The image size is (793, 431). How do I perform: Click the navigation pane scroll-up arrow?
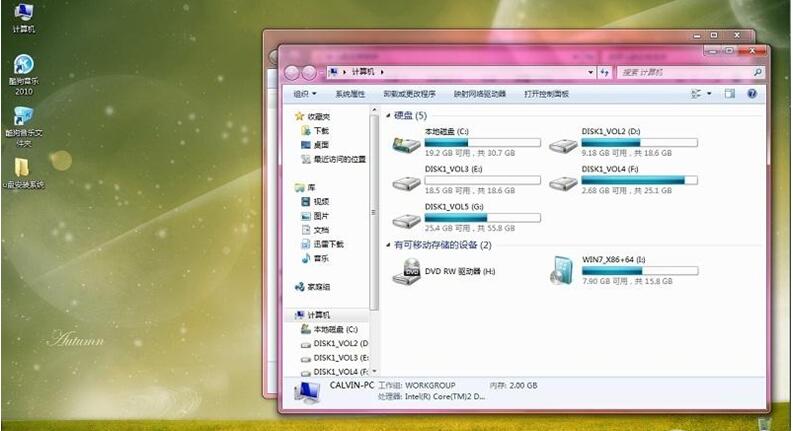(x=374, y=110)
